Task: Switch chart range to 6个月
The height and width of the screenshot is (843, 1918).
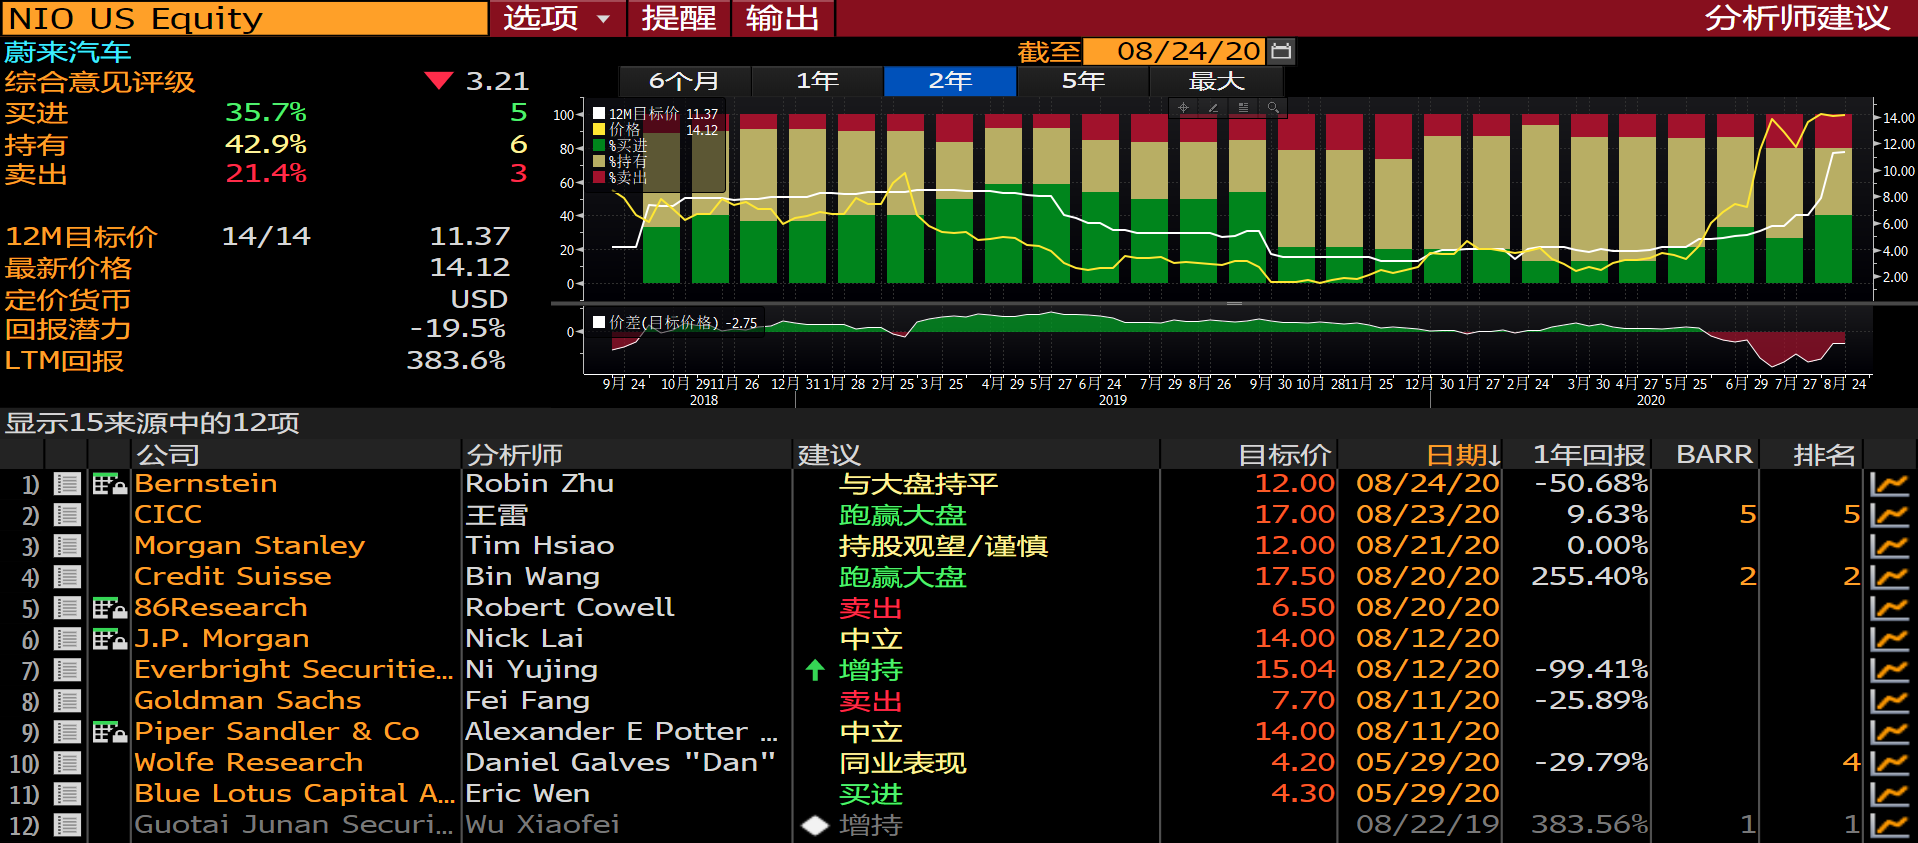Action: tap(684, 81)
